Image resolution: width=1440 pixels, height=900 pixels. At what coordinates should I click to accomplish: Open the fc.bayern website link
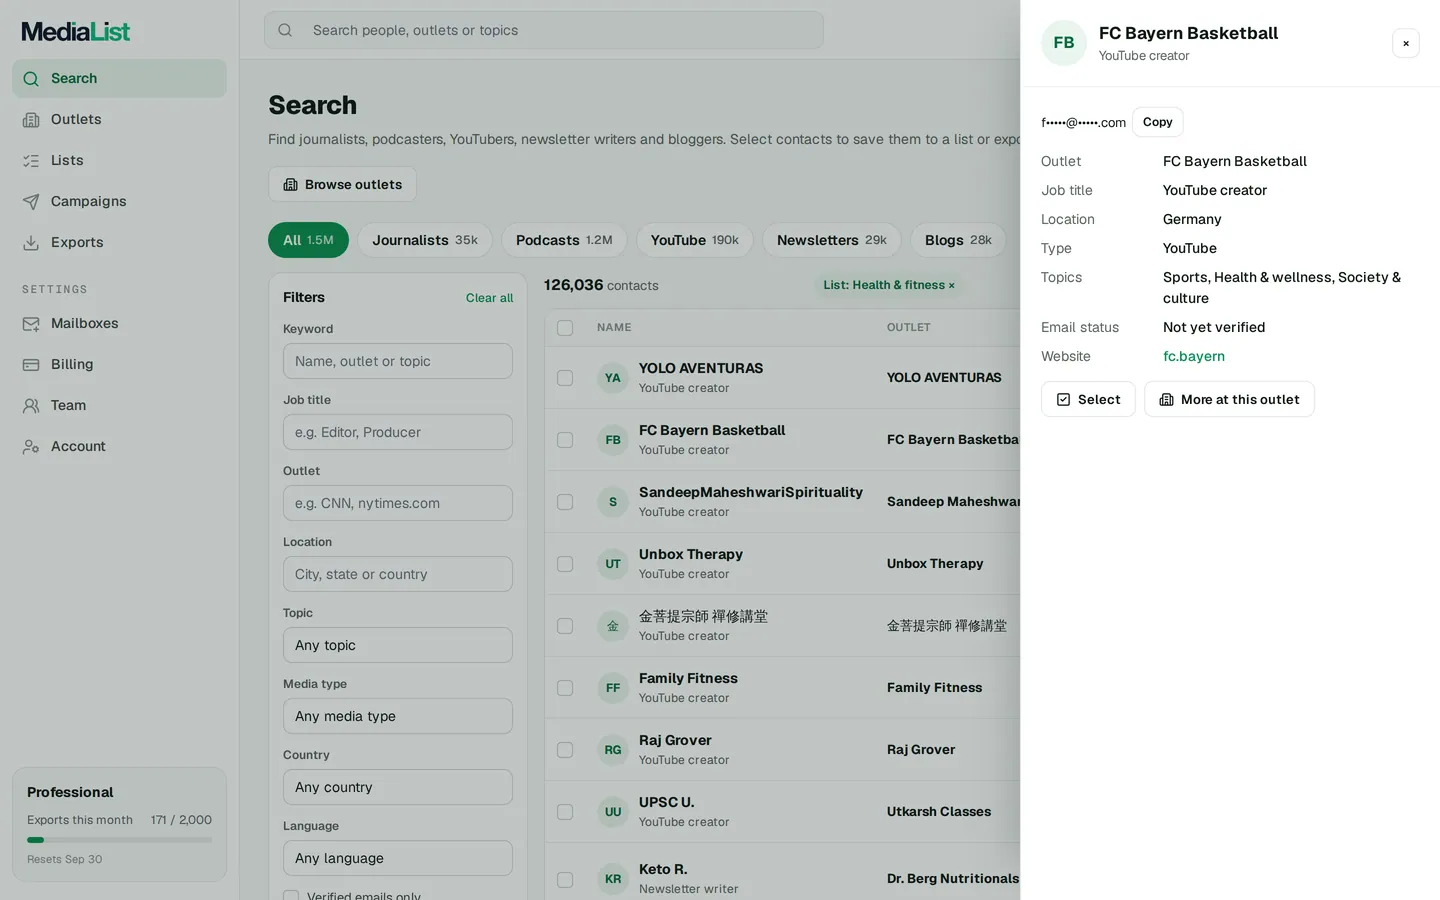tap(1194, 356)
